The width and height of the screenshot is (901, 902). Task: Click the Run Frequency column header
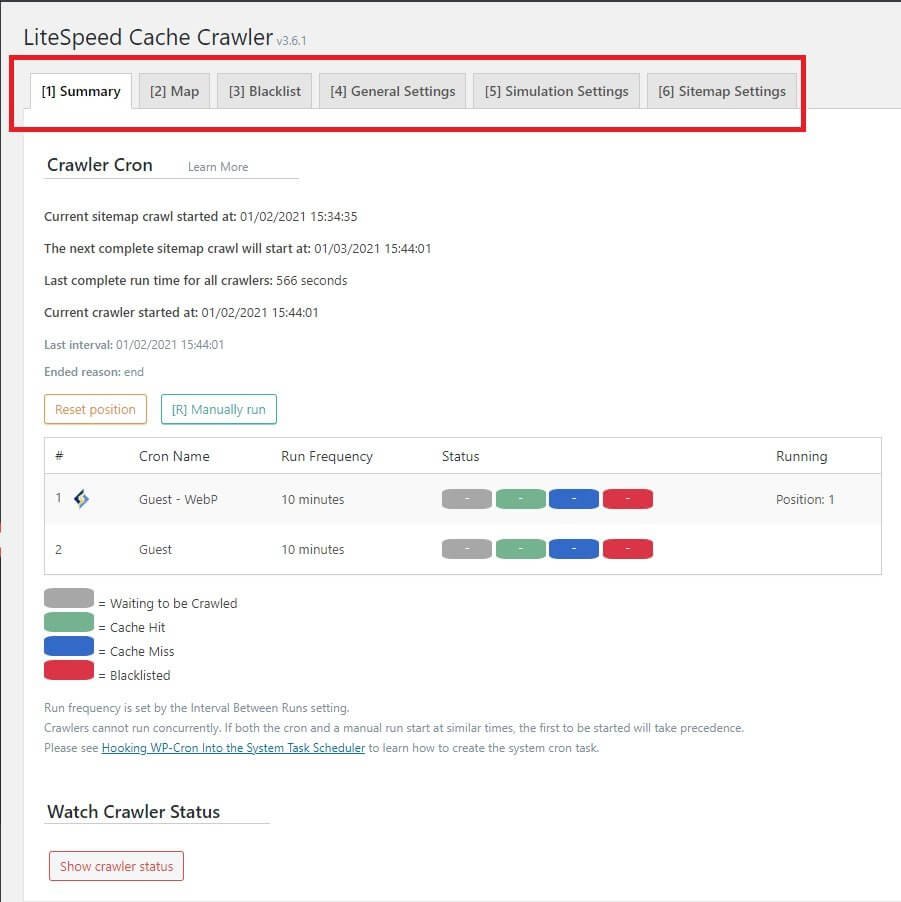pos(327,456)
